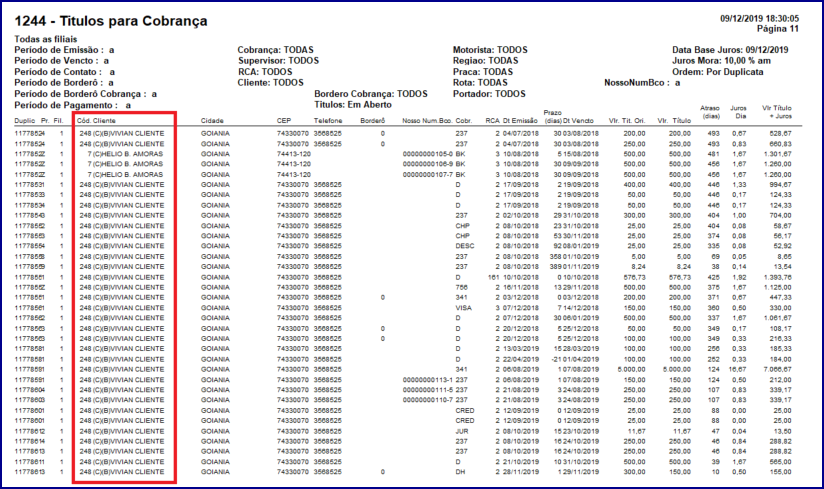The image size is (824, 489).
Task: Click the 'Praca: TODAS' filter text
Action: (x=483, y=72)
